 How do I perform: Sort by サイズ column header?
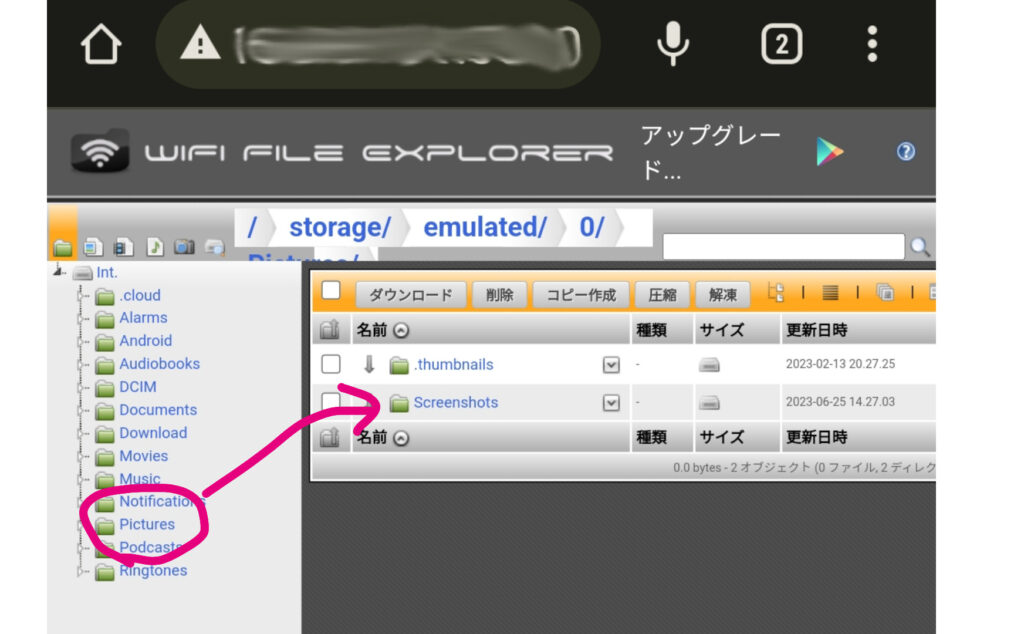[x=722, y=330]
